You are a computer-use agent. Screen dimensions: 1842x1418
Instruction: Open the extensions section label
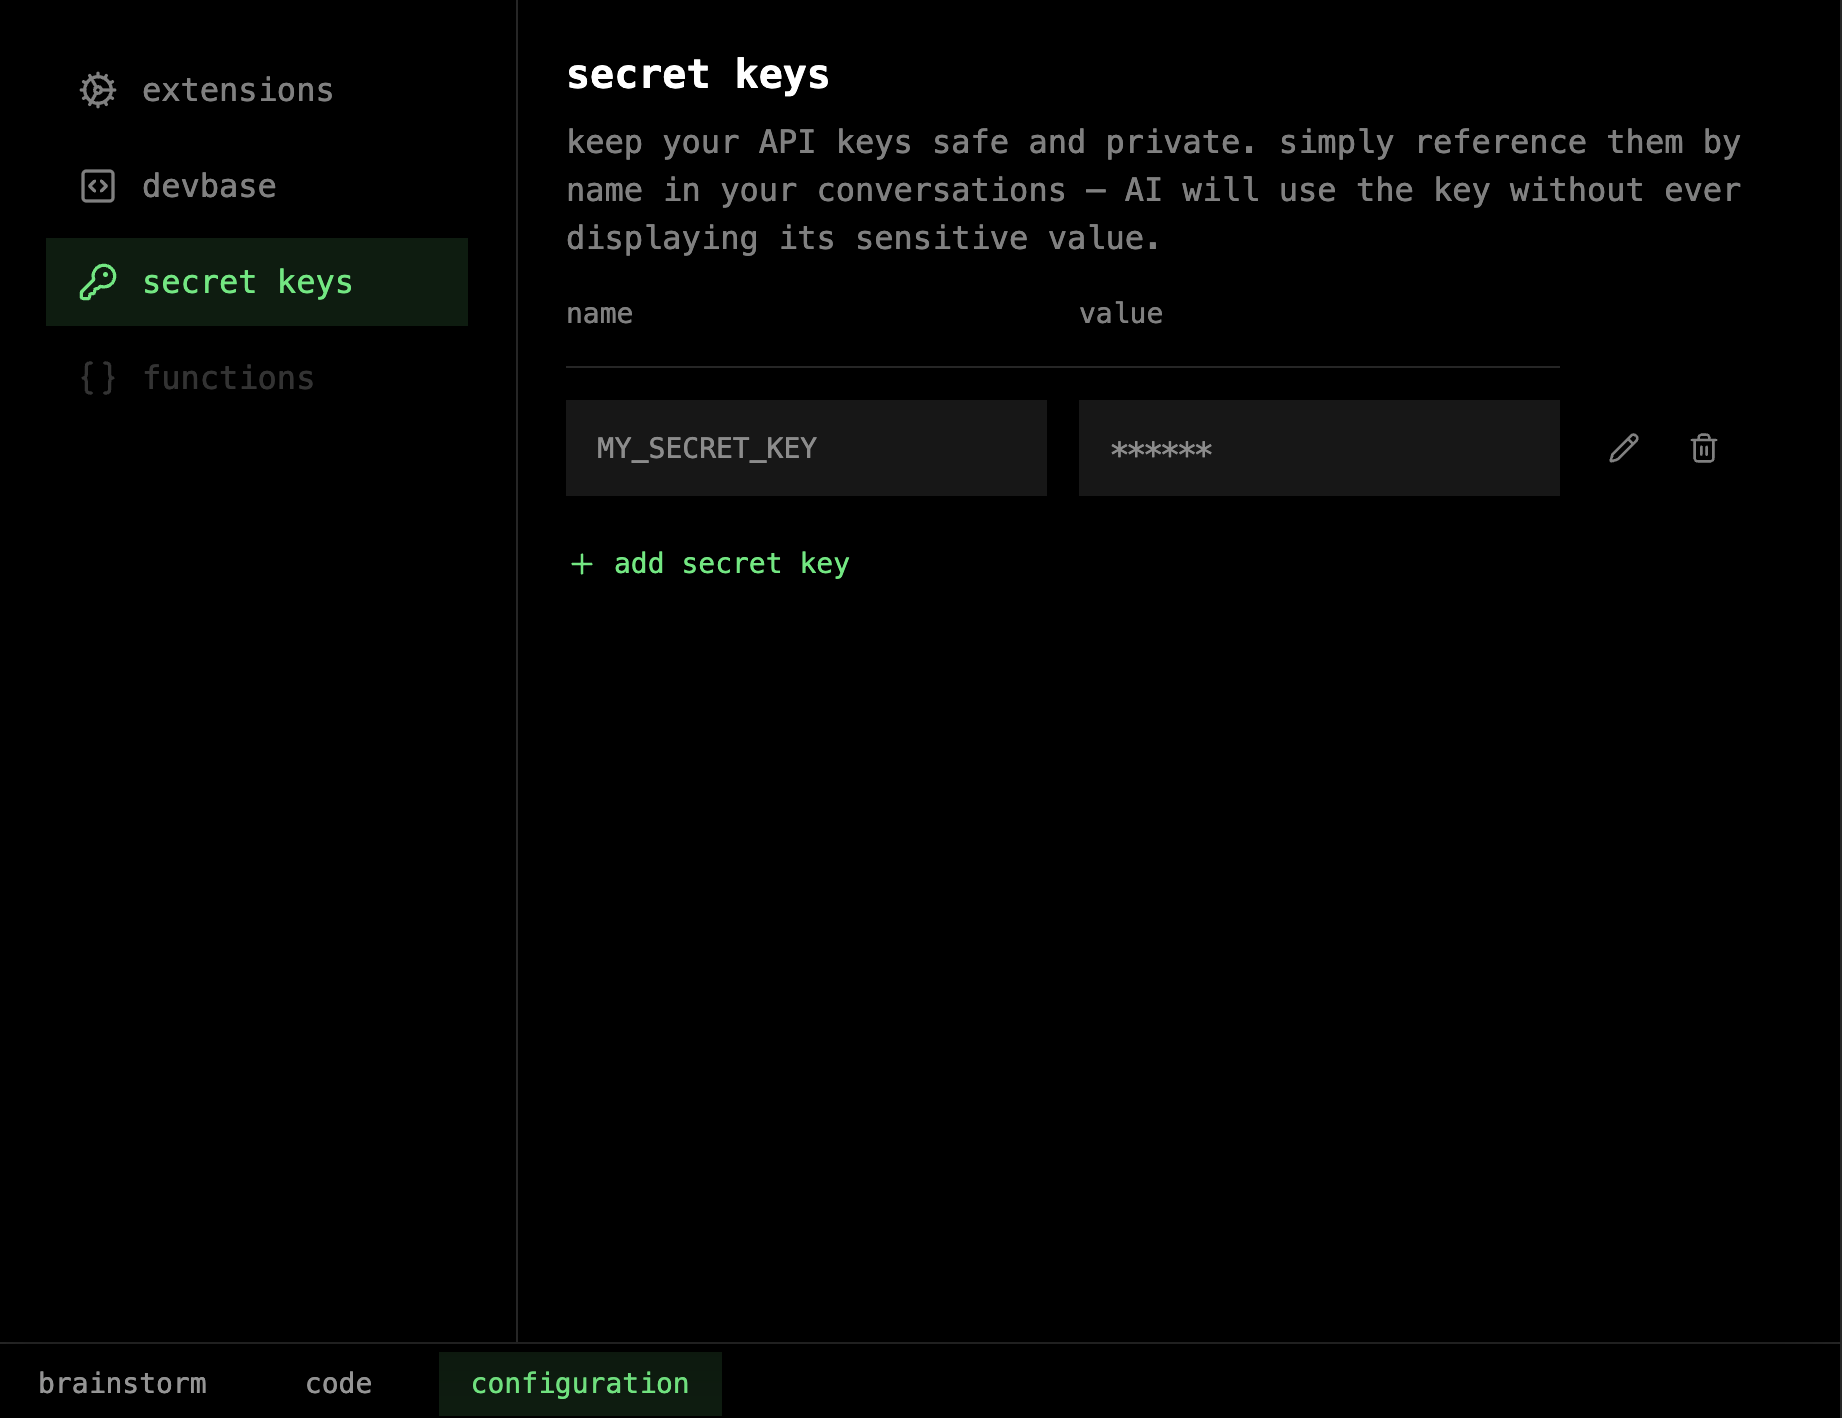(x=238, y=90)
